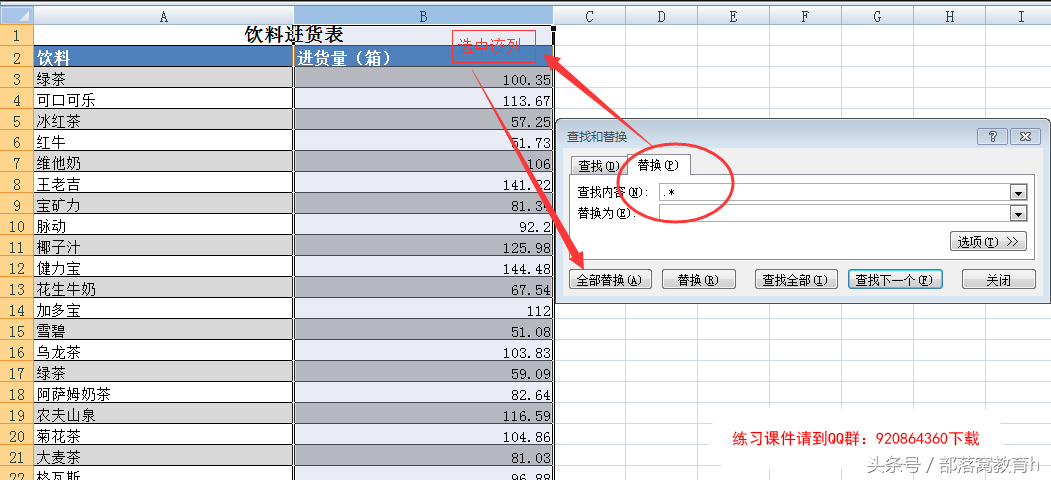Click cell 加多宝
1051x480 pixels.
pyautogui.click(x=164, y=310)
